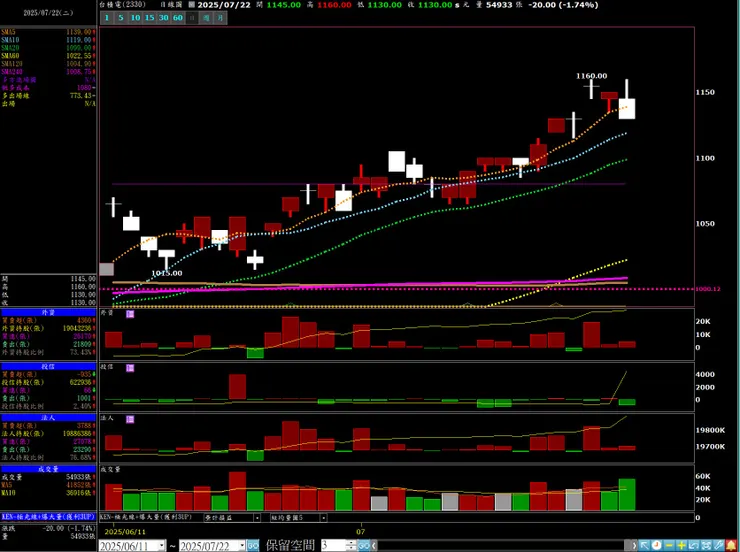Switch to the 1-minute timeframe

(107, 18)
